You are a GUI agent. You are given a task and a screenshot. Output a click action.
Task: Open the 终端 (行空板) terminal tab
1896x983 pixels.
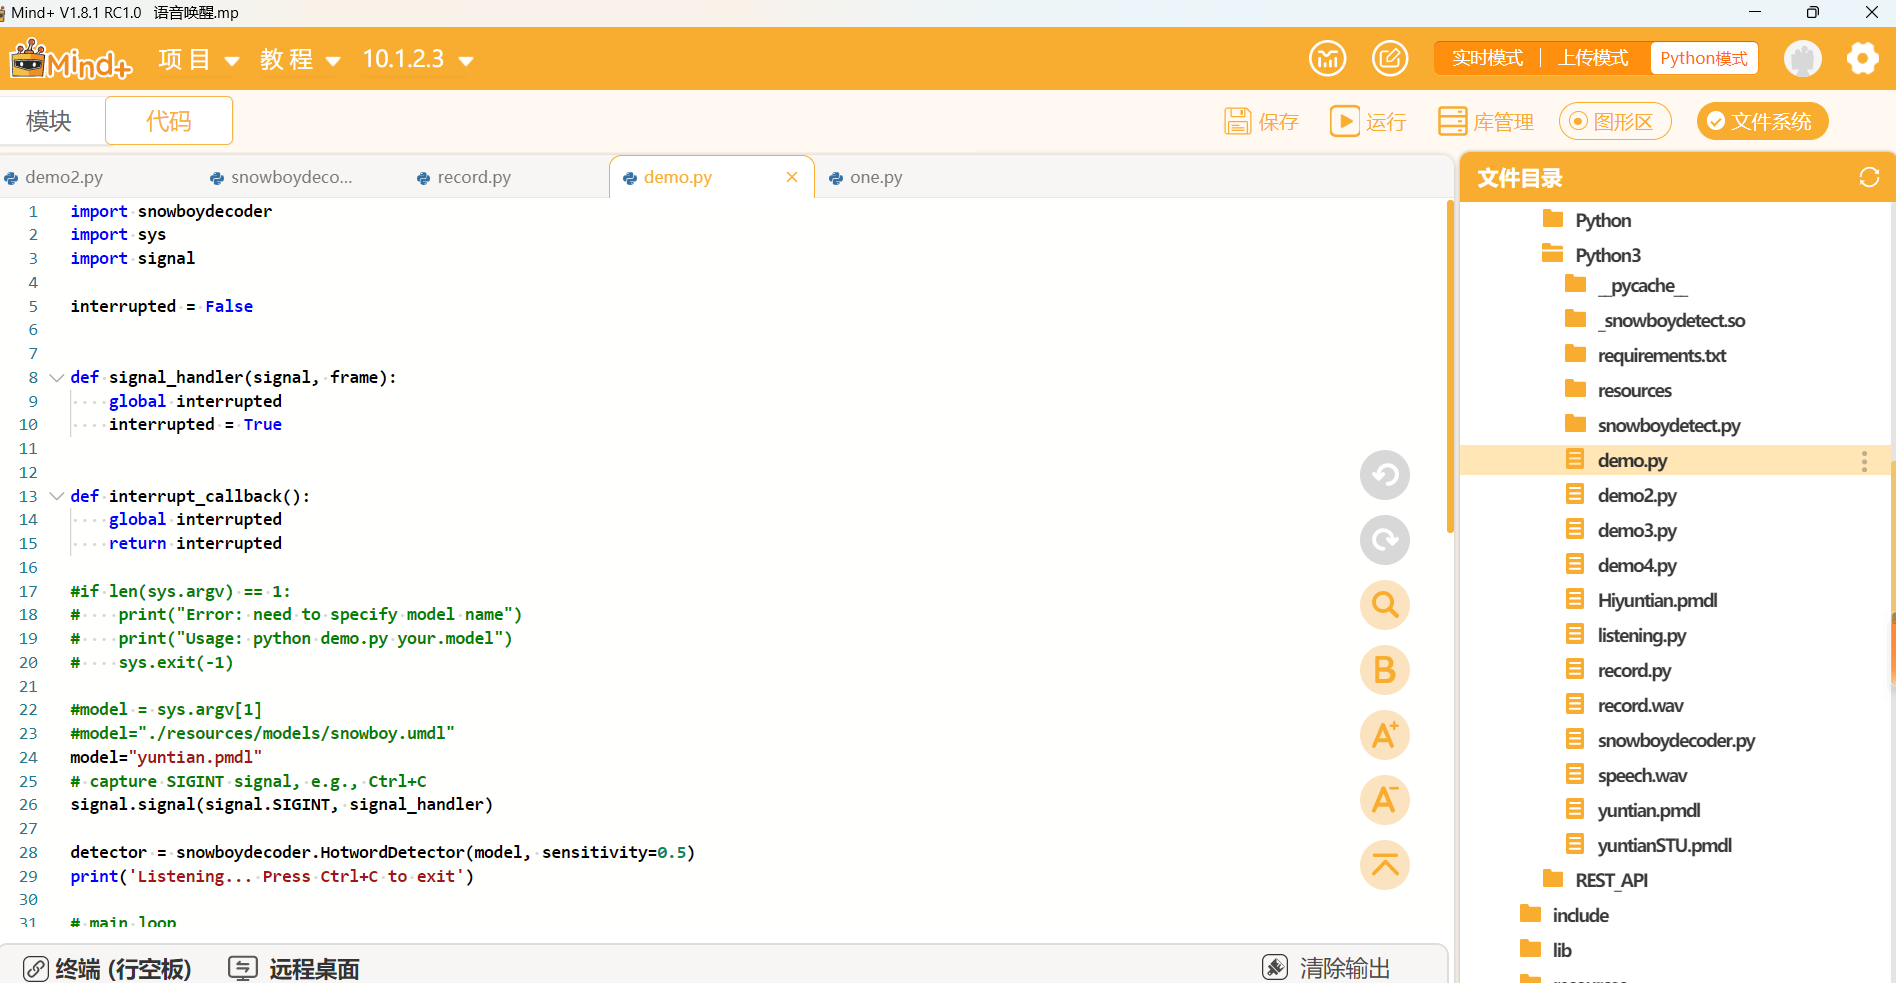pos(107,968)
